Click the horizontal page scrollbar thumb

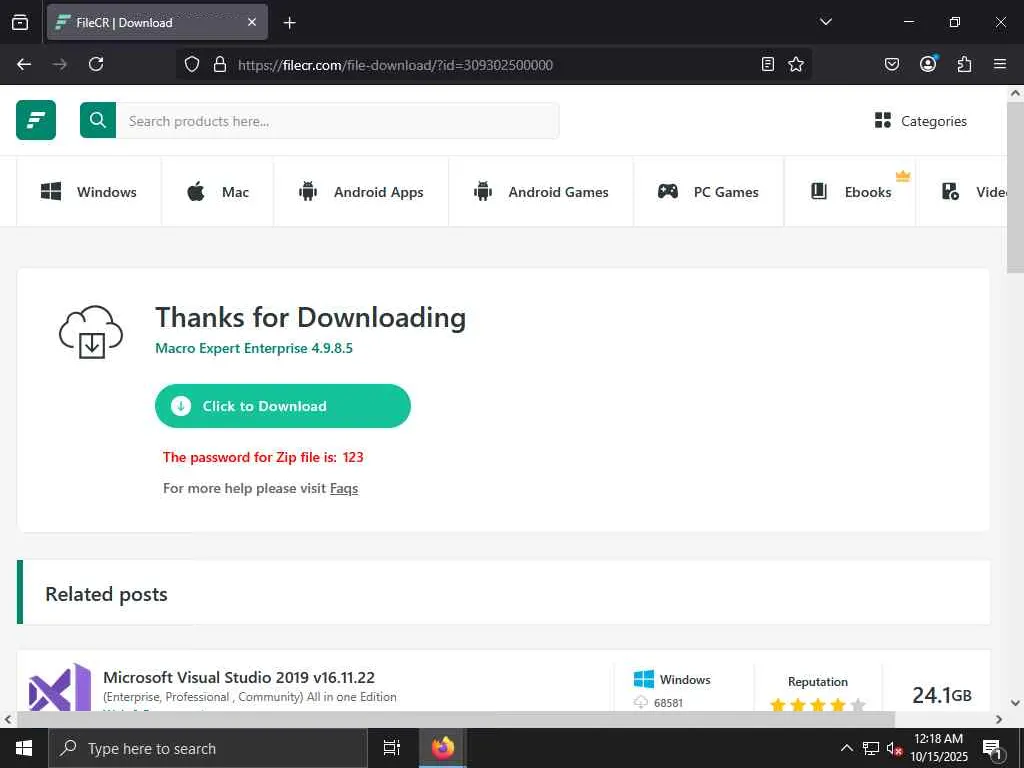455,720
